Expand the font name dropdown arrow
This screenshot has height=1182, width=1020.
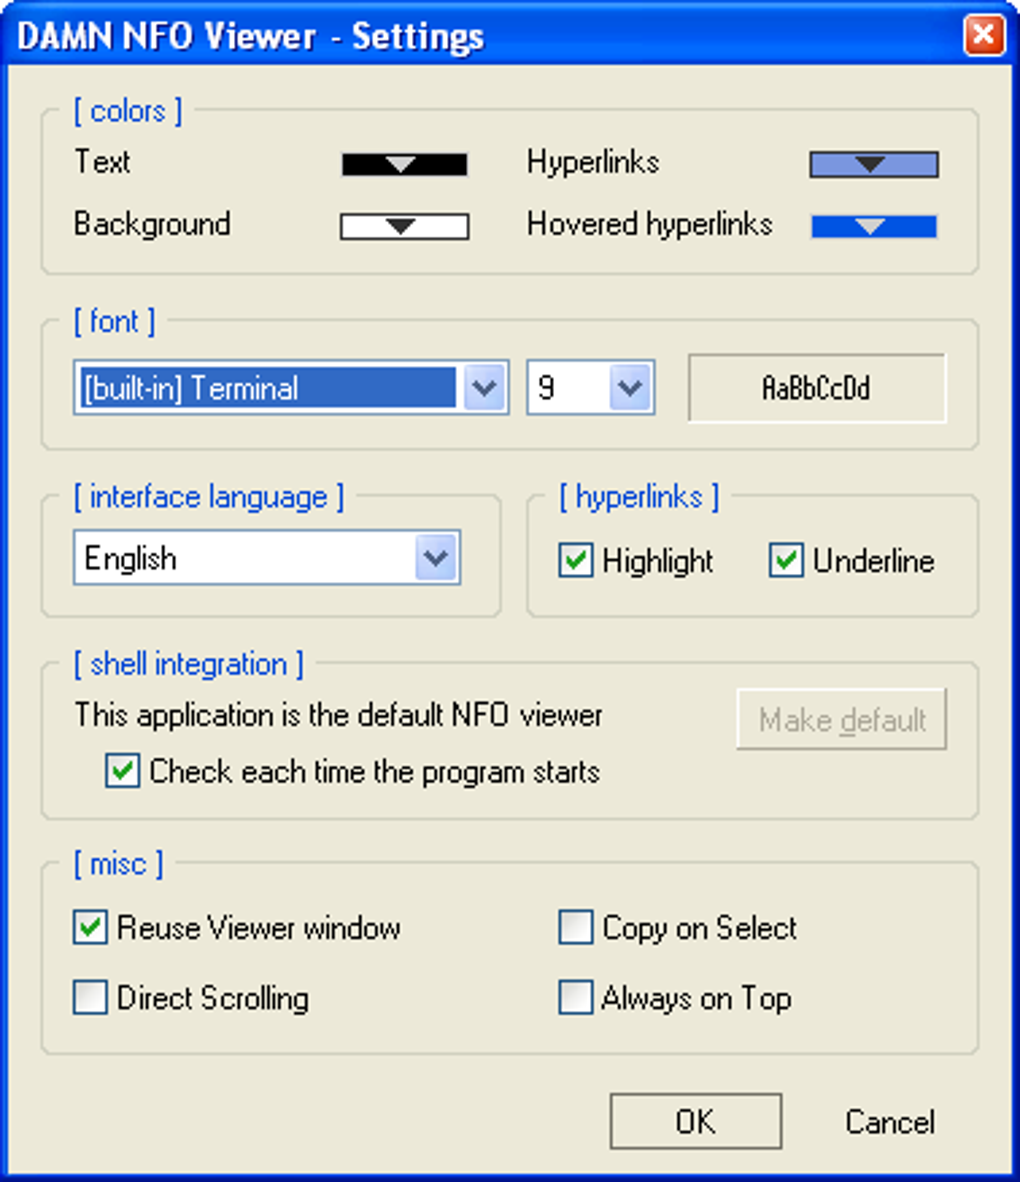tap(484, 387)
